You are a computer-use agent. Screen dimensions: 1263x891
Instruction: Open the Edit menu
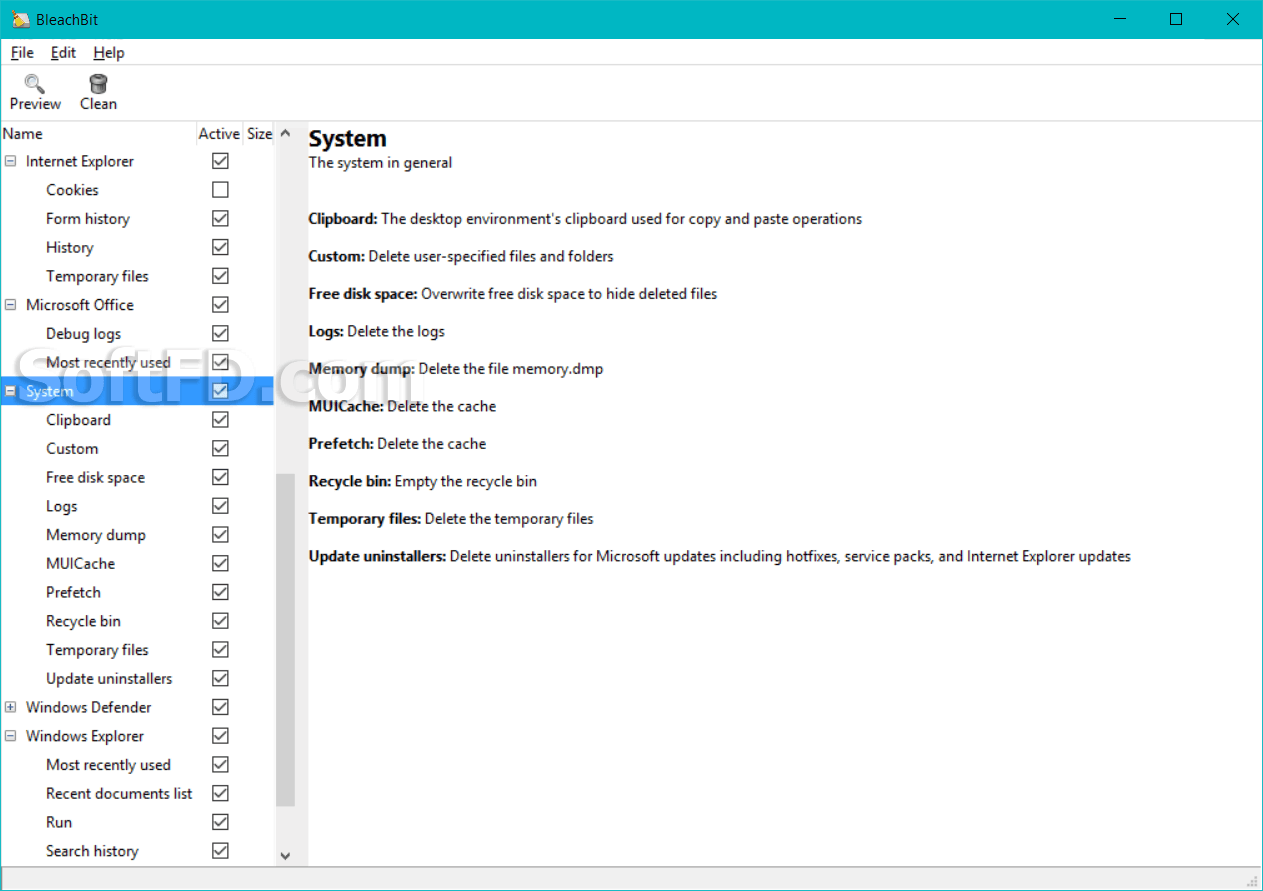tap(63, 53)
